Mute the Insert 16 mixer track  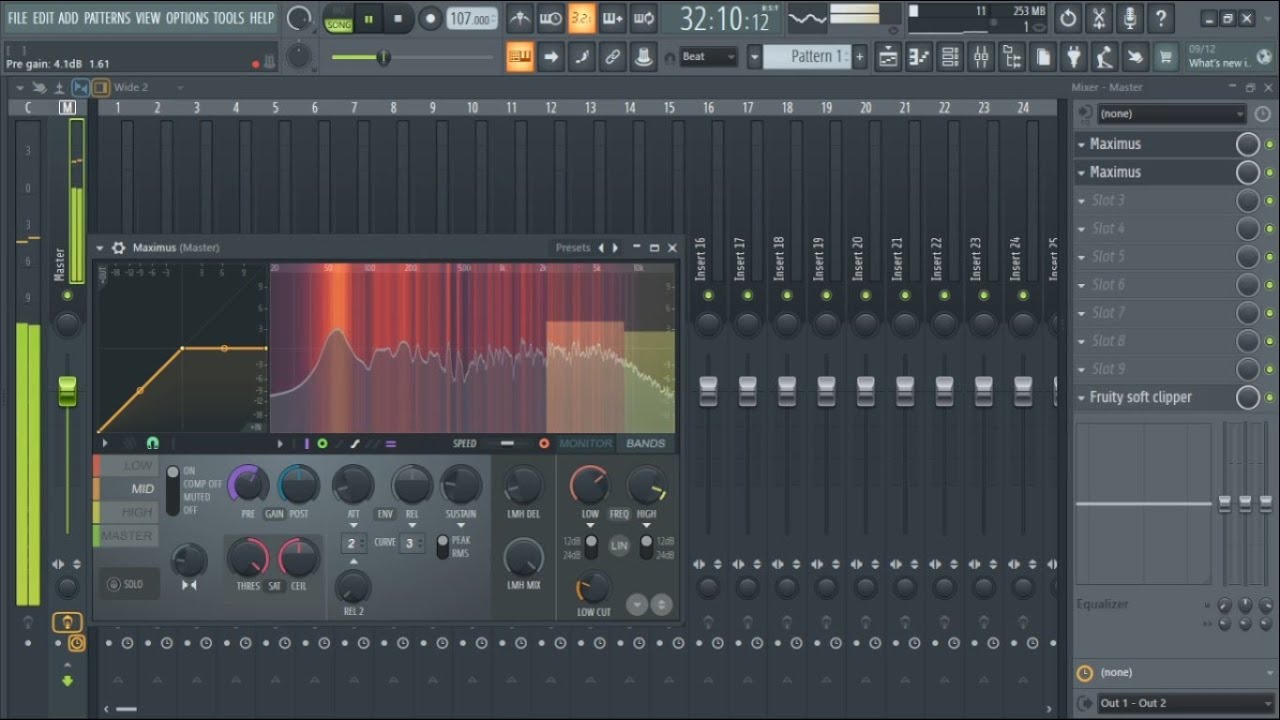[x=708, y=296]
